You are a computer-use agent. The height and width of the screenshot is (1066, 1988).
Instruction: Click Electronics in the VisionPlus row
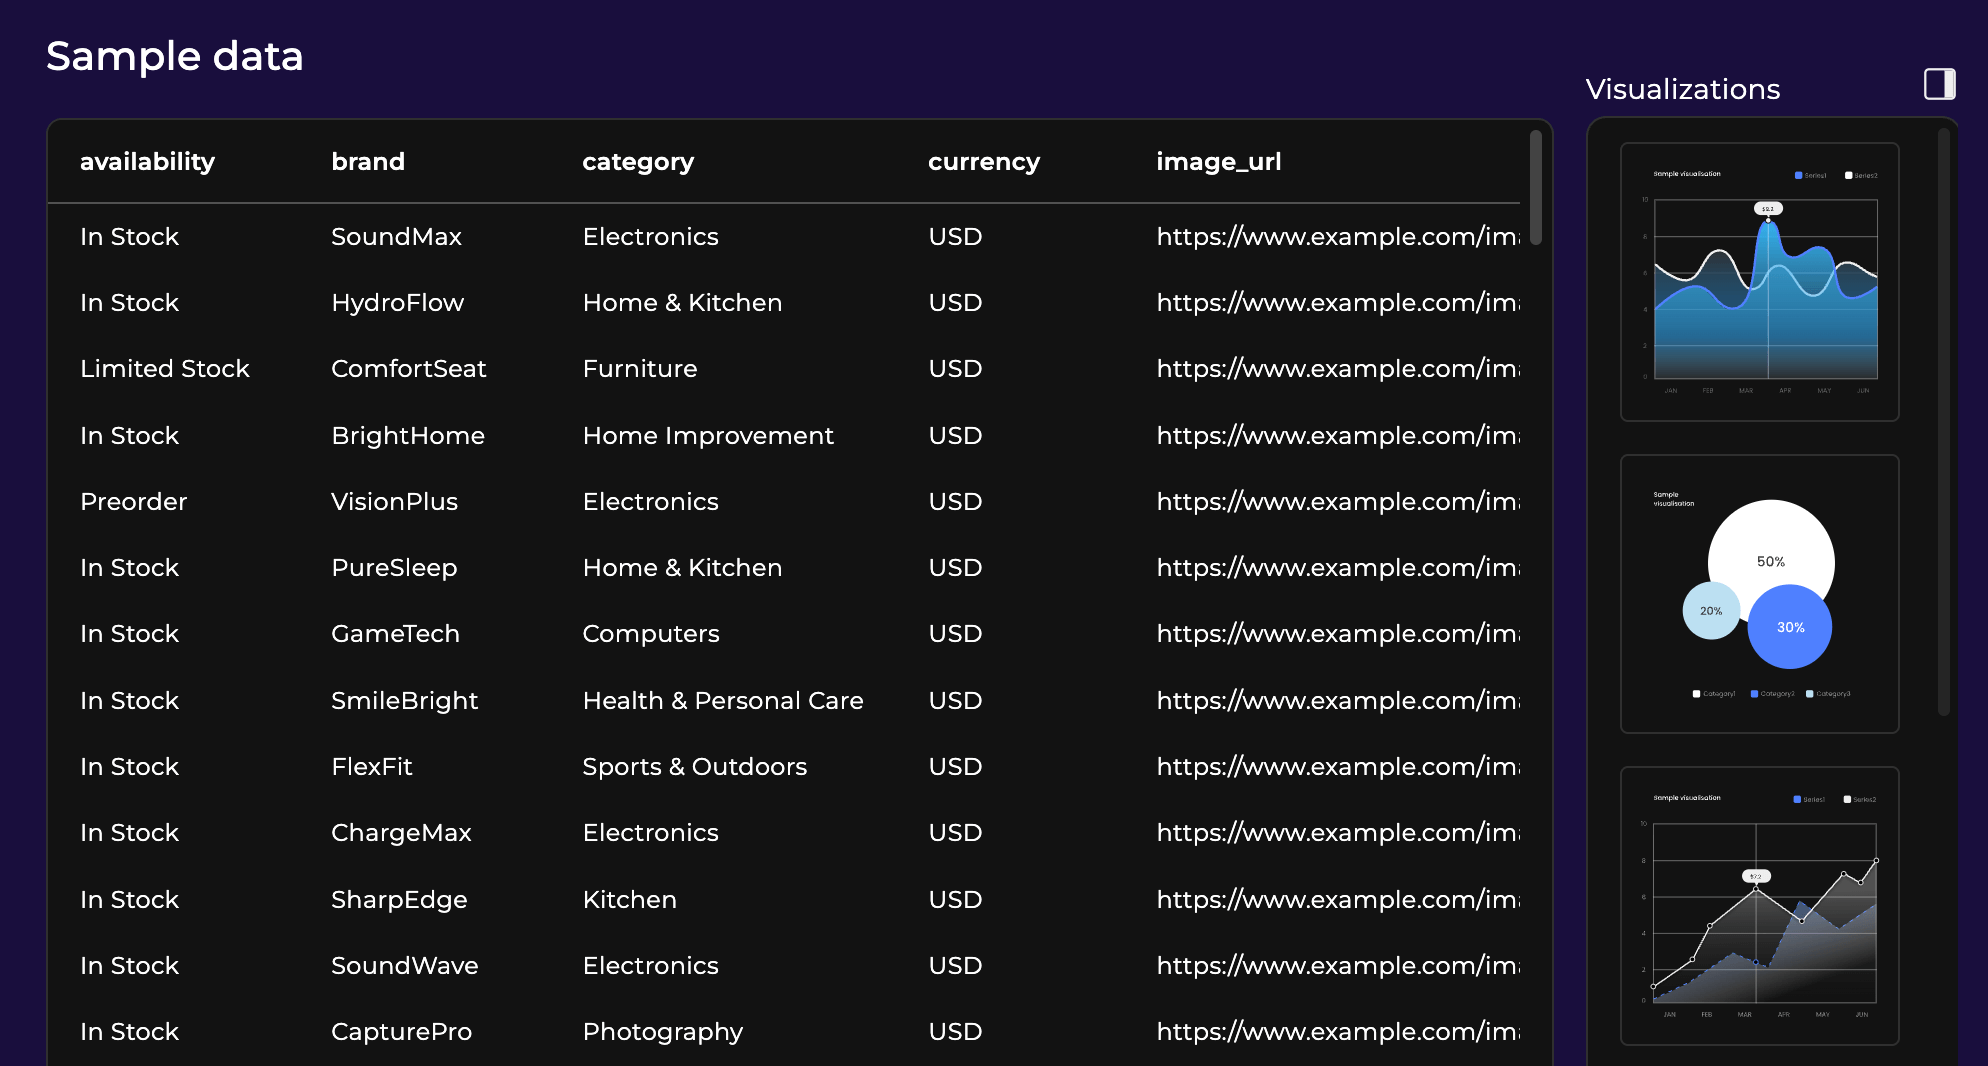pyautogui.click(x=651, y=502)
